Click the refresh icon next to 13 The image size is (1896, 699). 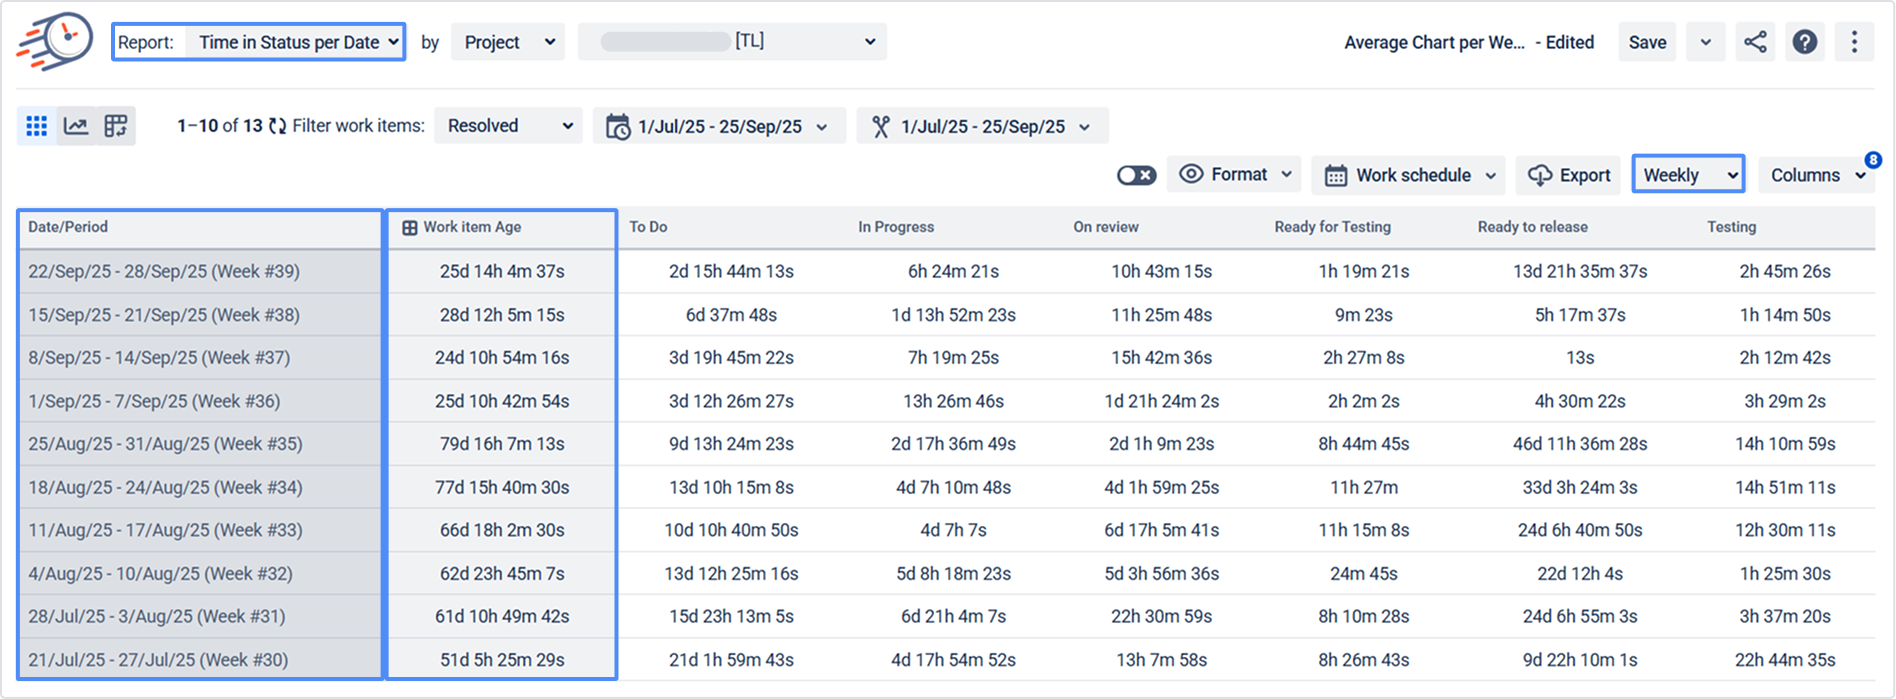tap(277, 126)
